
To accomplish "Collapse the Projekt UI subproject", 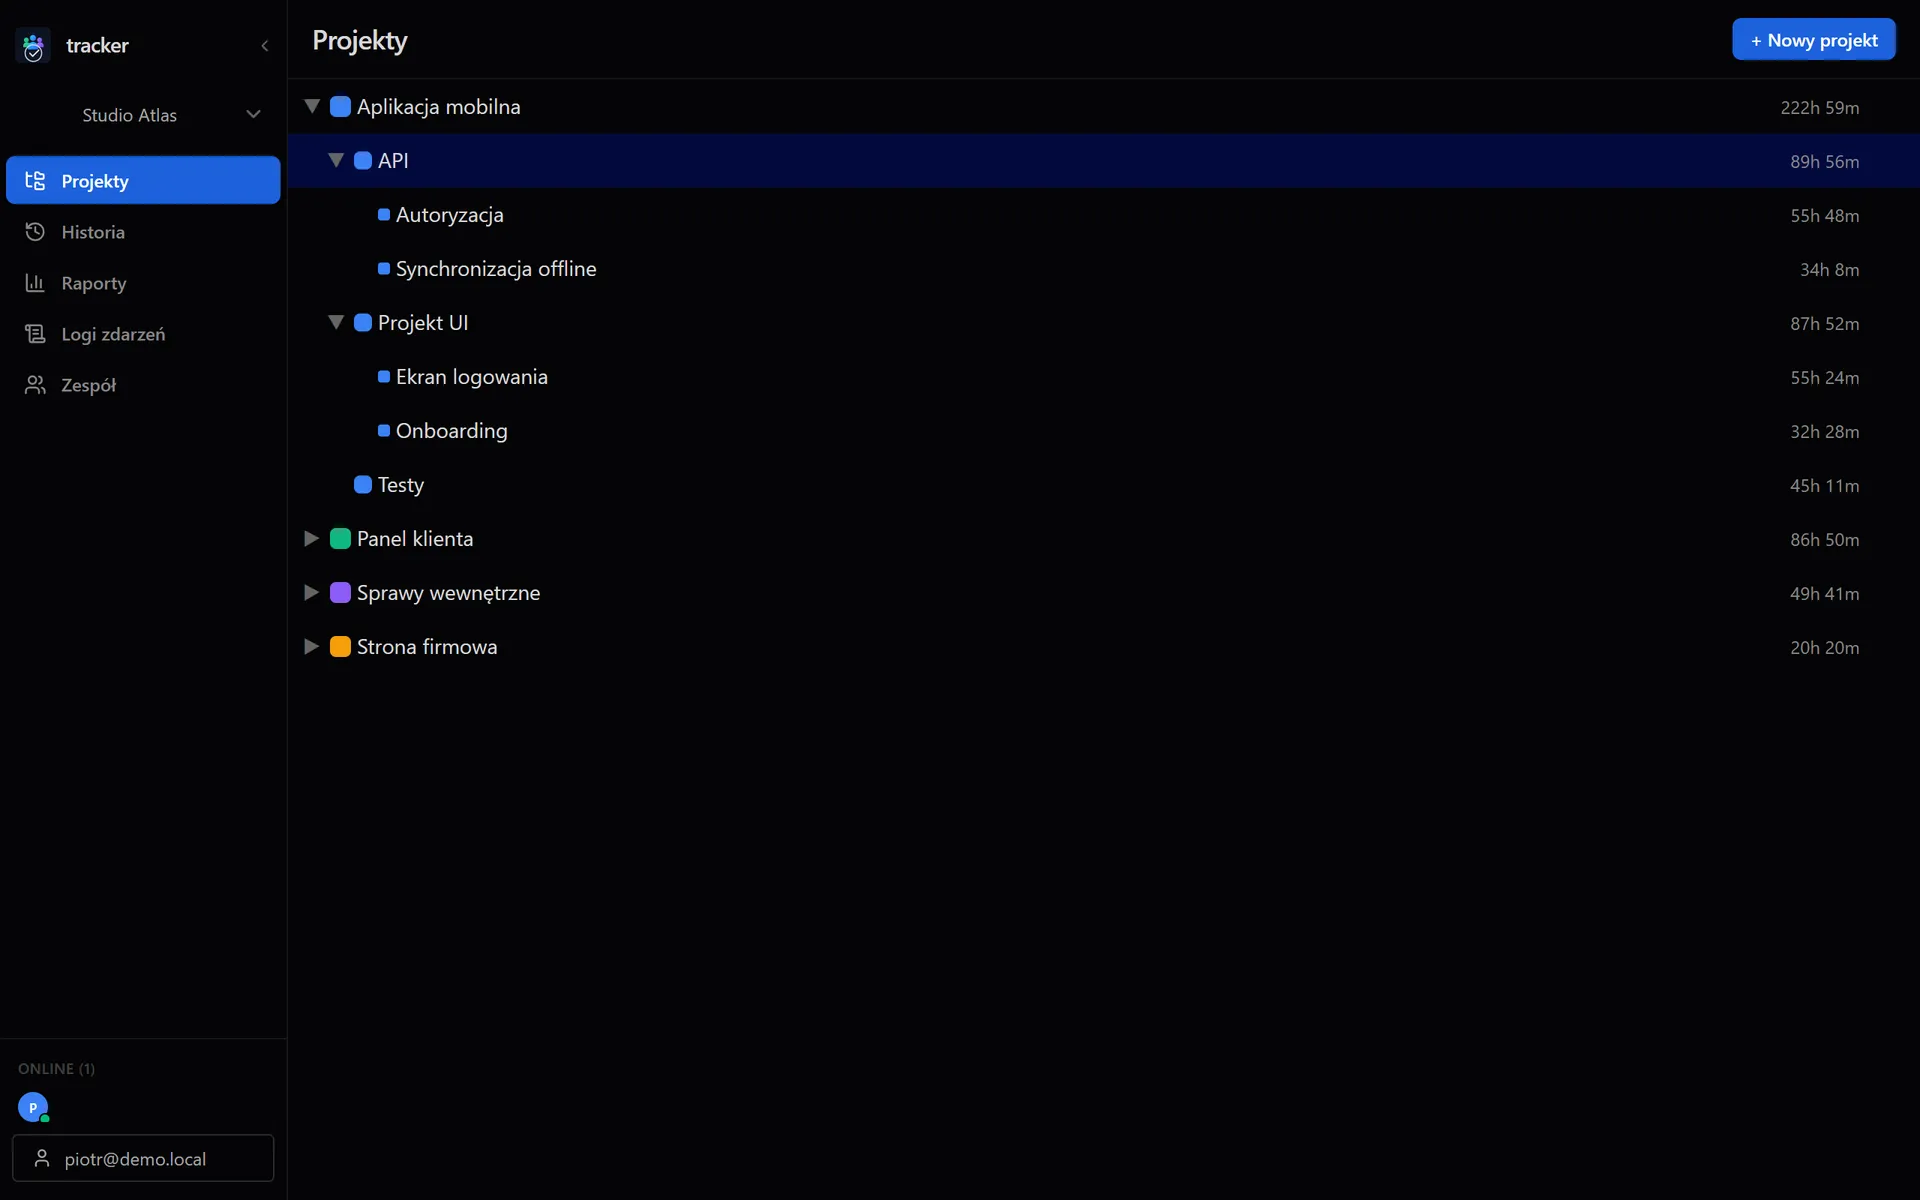I will 336,322.
